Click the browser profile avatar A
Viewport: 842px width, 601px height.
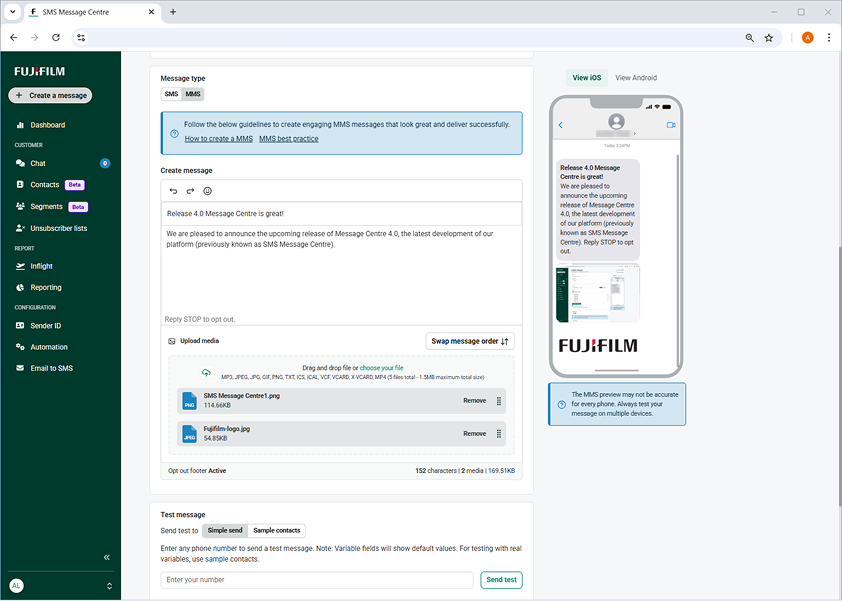pos(807,38)
